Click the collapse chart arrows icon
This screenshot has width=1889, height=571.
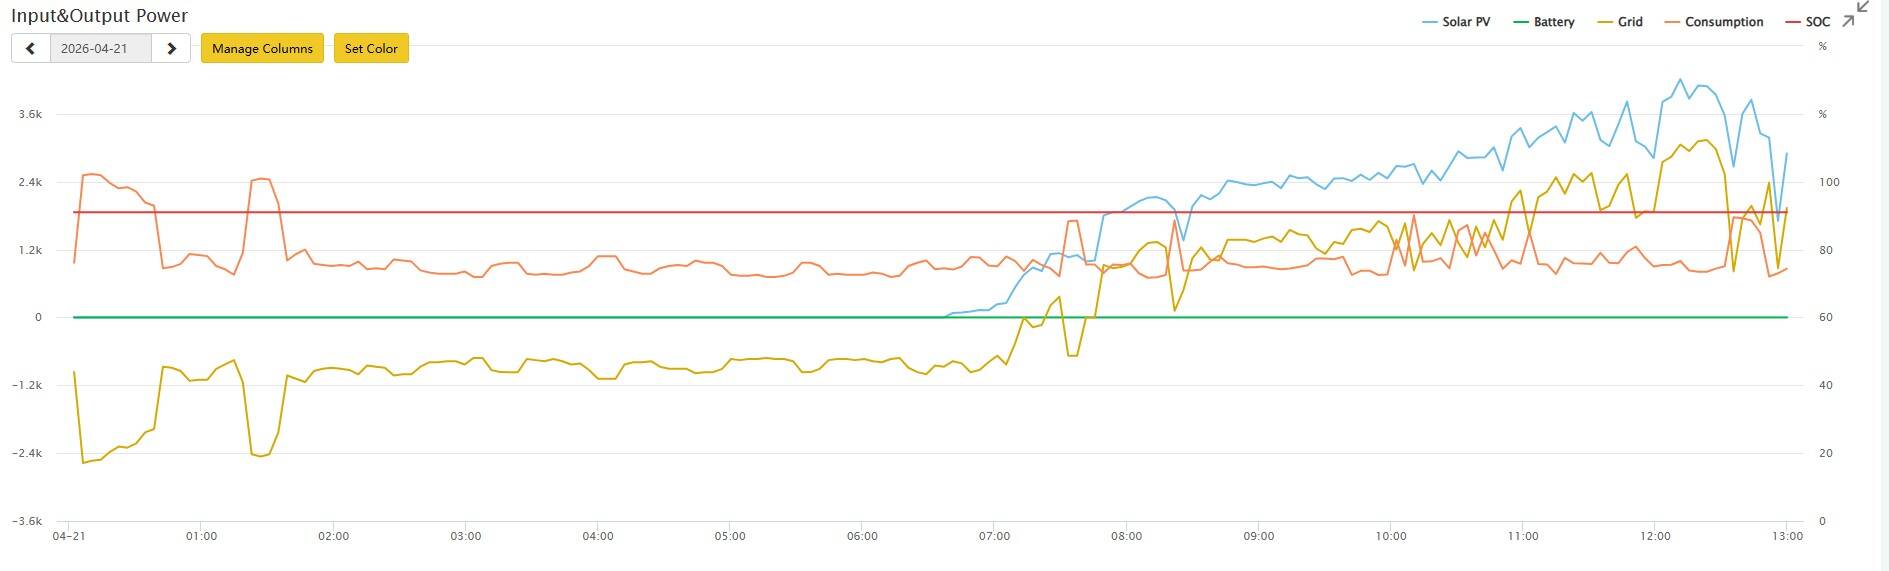coord(1856,14)
